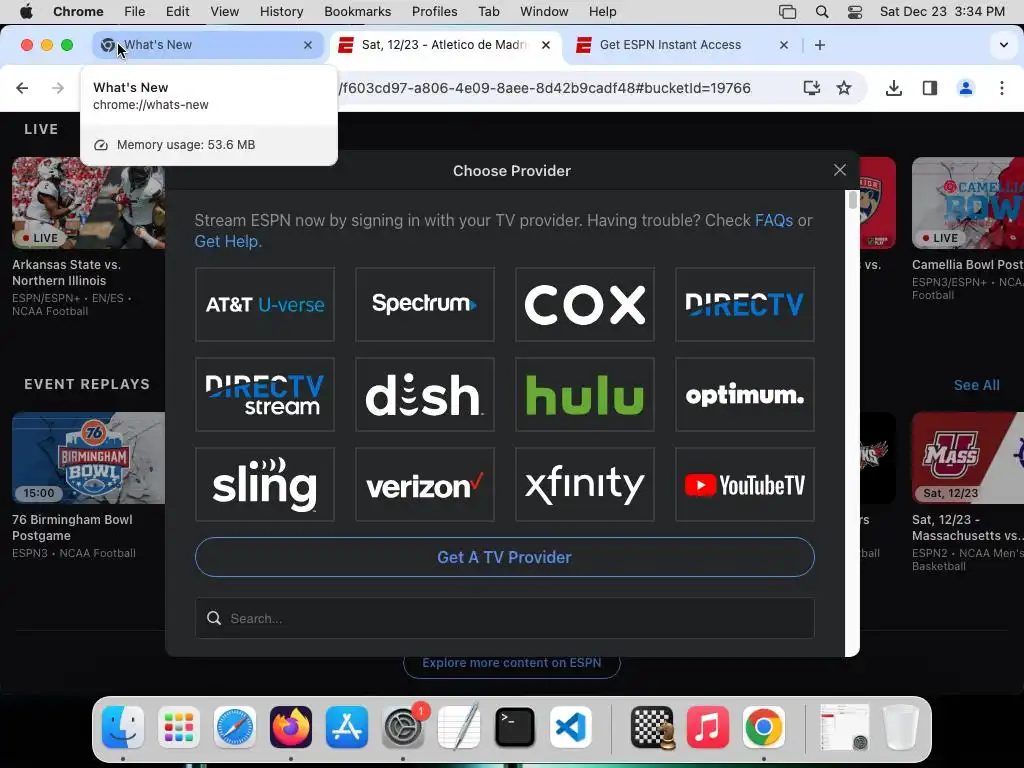
Task: Pick the DIRECTV provider tile
Action: coord(744,304)
